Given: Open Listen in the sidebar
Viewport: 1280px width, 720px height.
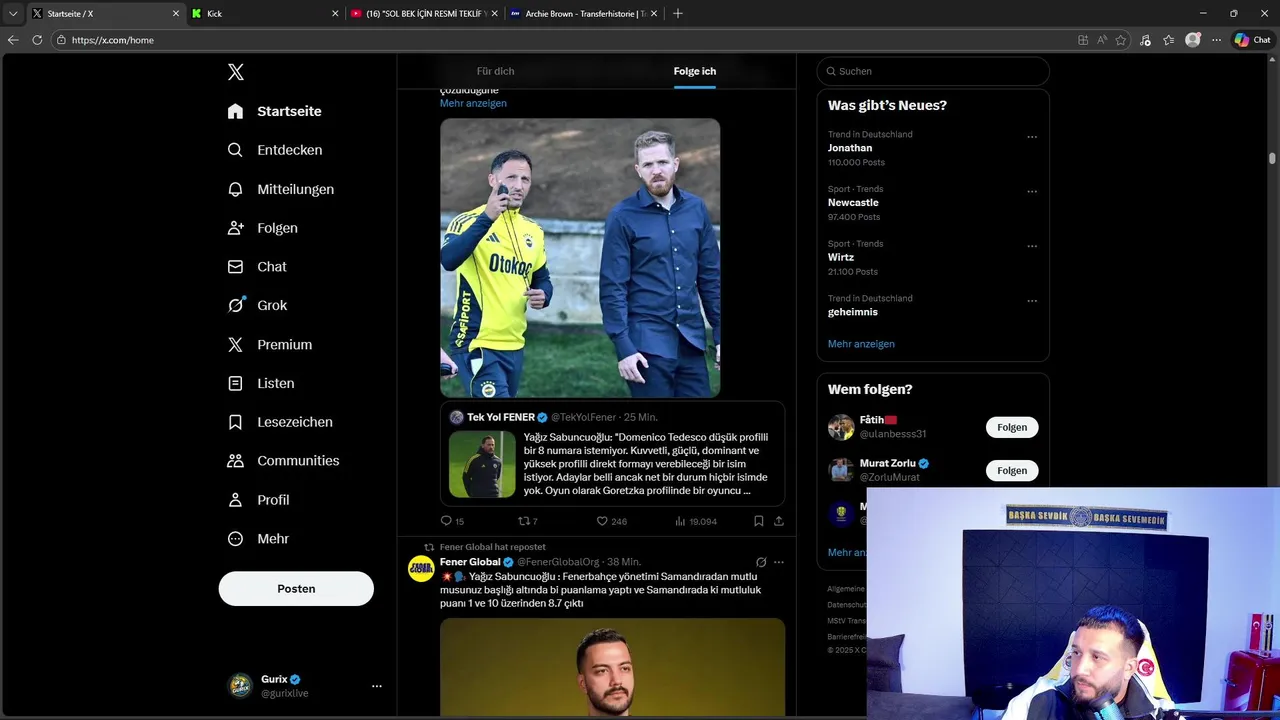Looking at the screenshot, I should [x=260, y=383].
